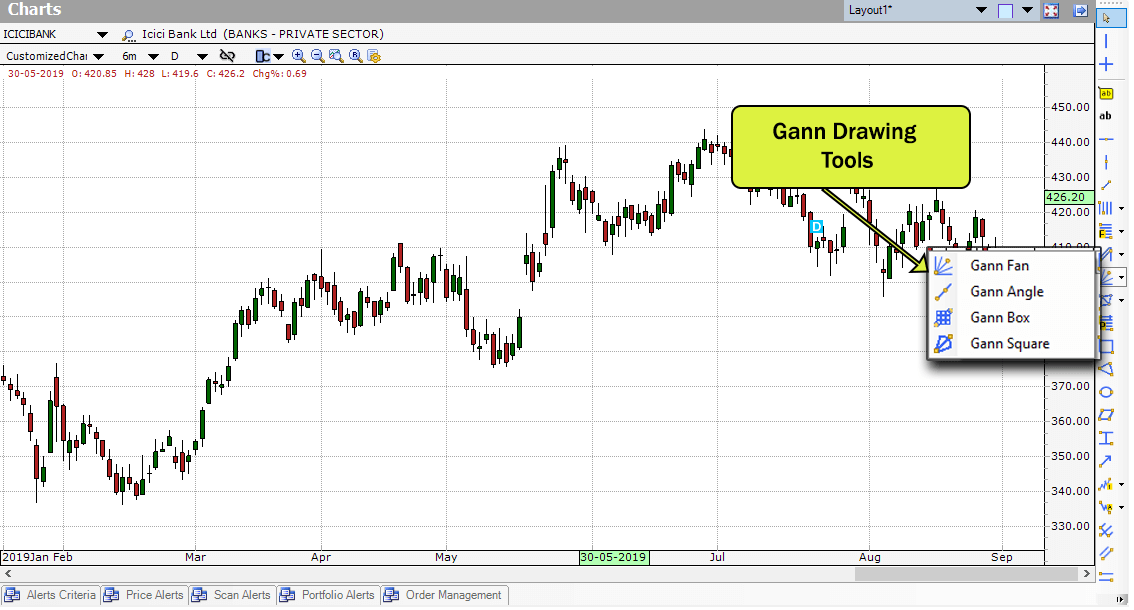Click the maximize layout icon
The height and width of the screenshot is (610, 1134).
(1050, 10)
